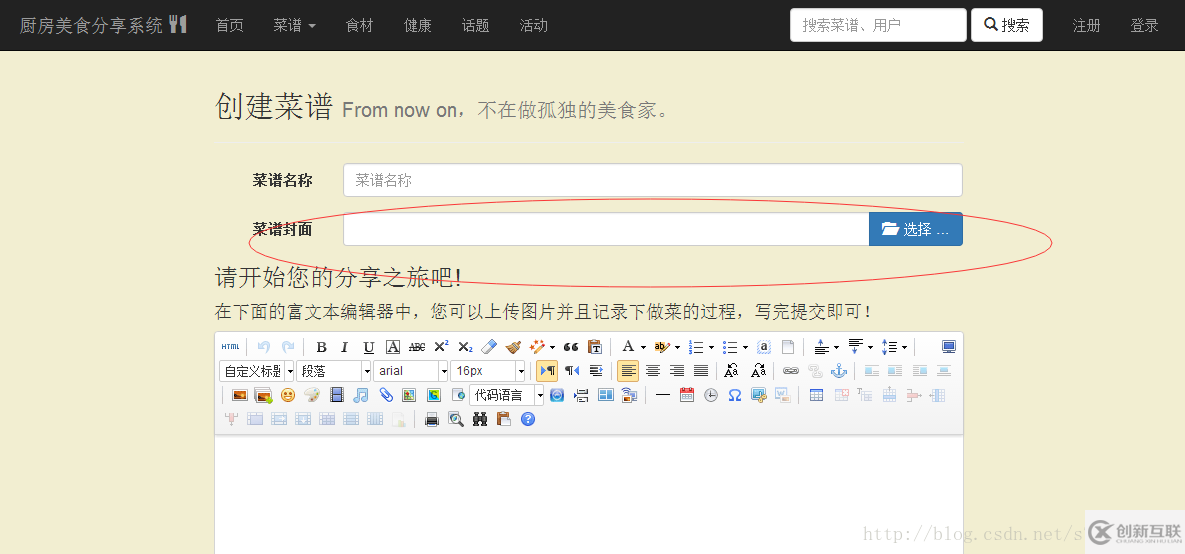Open fullscreen editor monitor icon
Screen dimensions: 1185x554
pyautogui.click(x=949, y=347)
